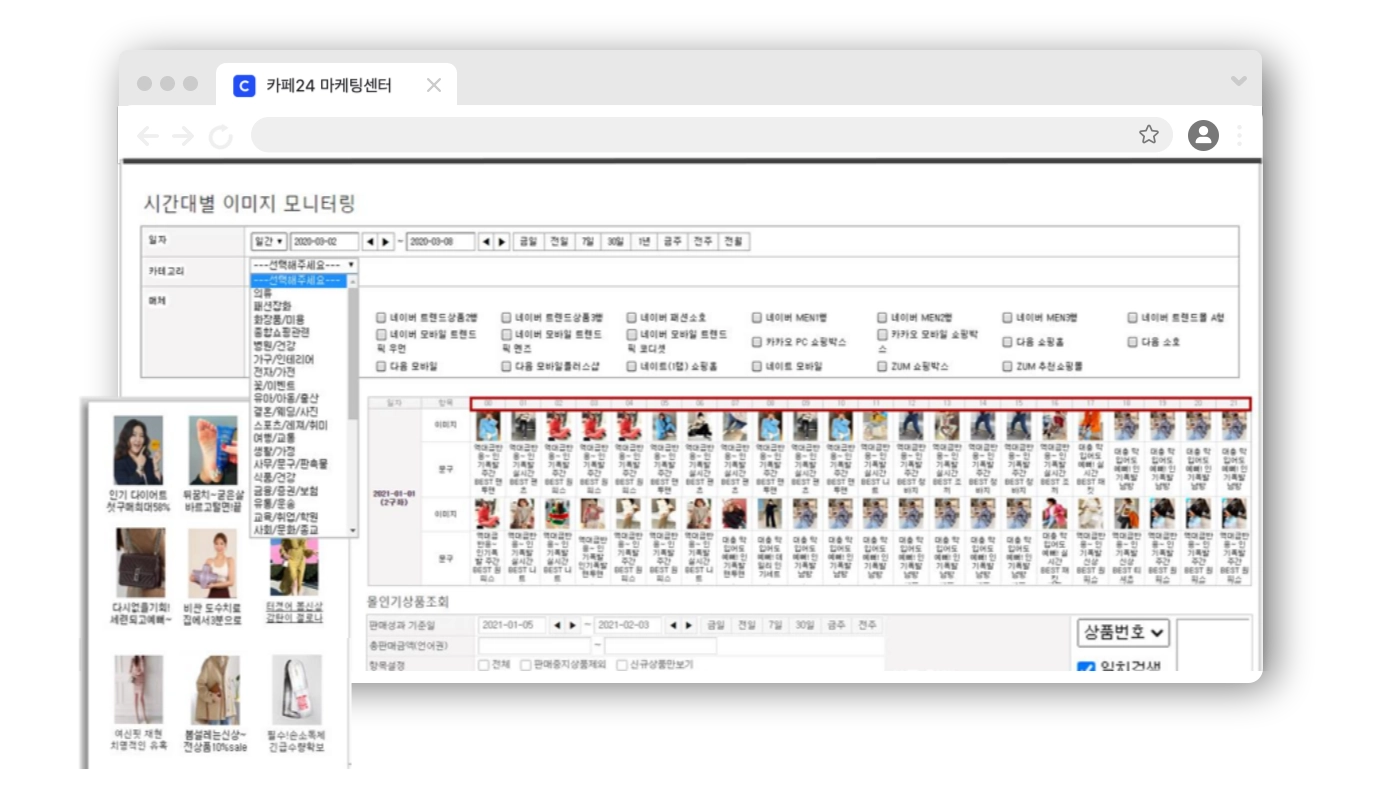The height and width of the screenshot is (800, 1400).
Task: Check the ZUM 추천쇼핑몰 checkbox
Action: click(x=1007, y=367)
